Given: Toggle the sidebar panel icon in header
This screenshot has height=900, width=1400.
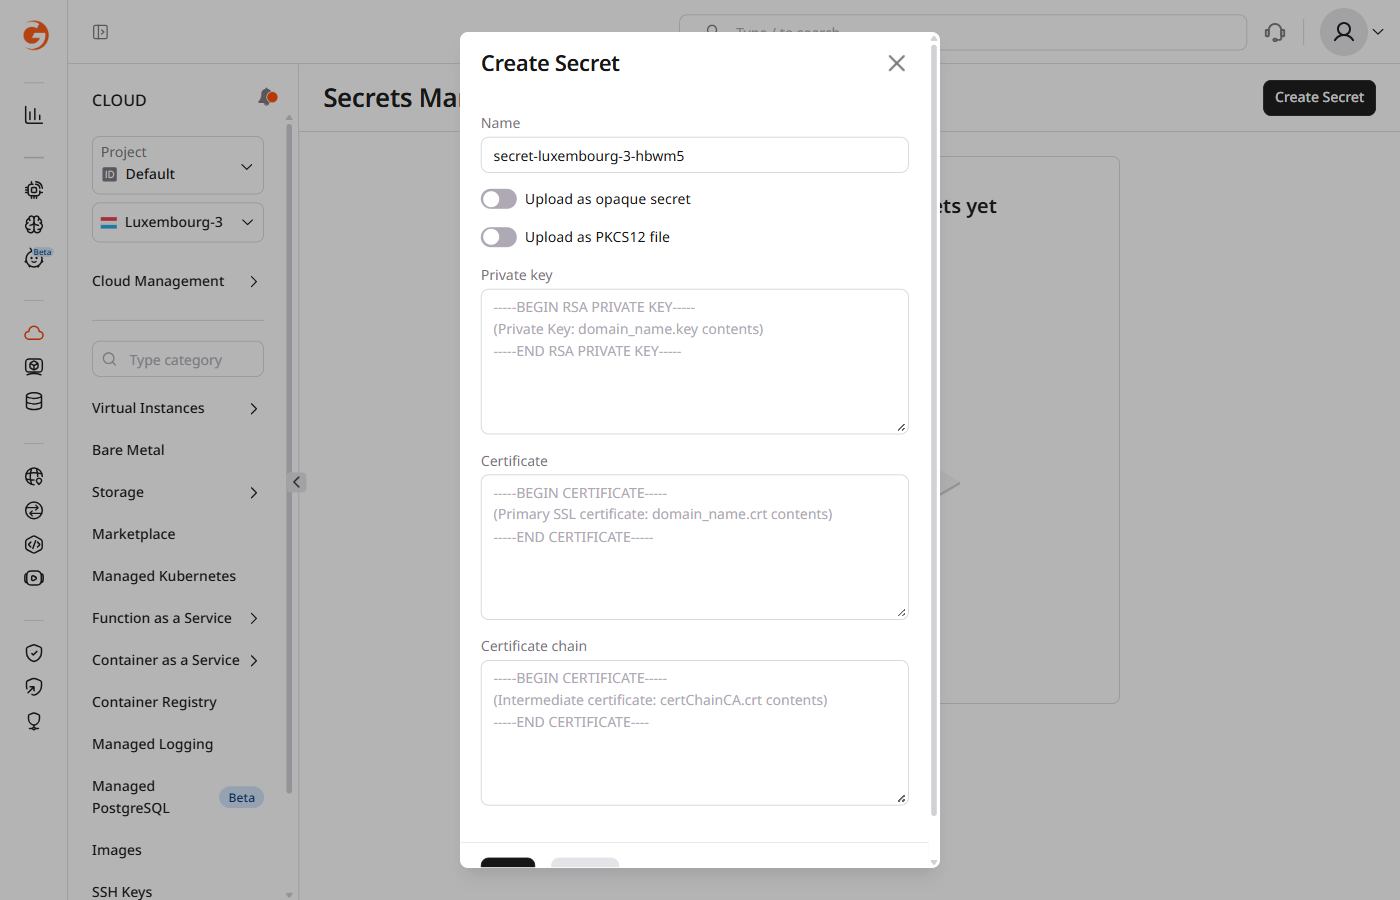Looking at the screenshot, I should point(100,32).
